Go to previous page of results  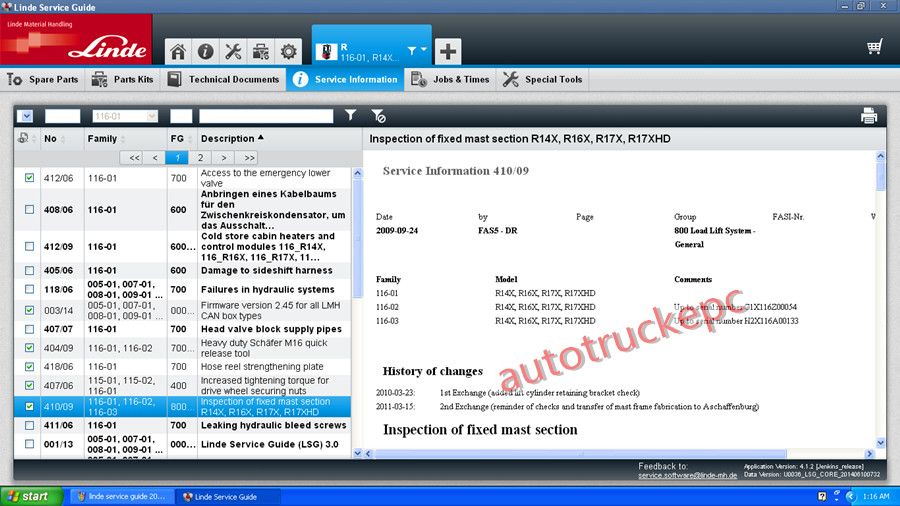click(x=155, y=158)
